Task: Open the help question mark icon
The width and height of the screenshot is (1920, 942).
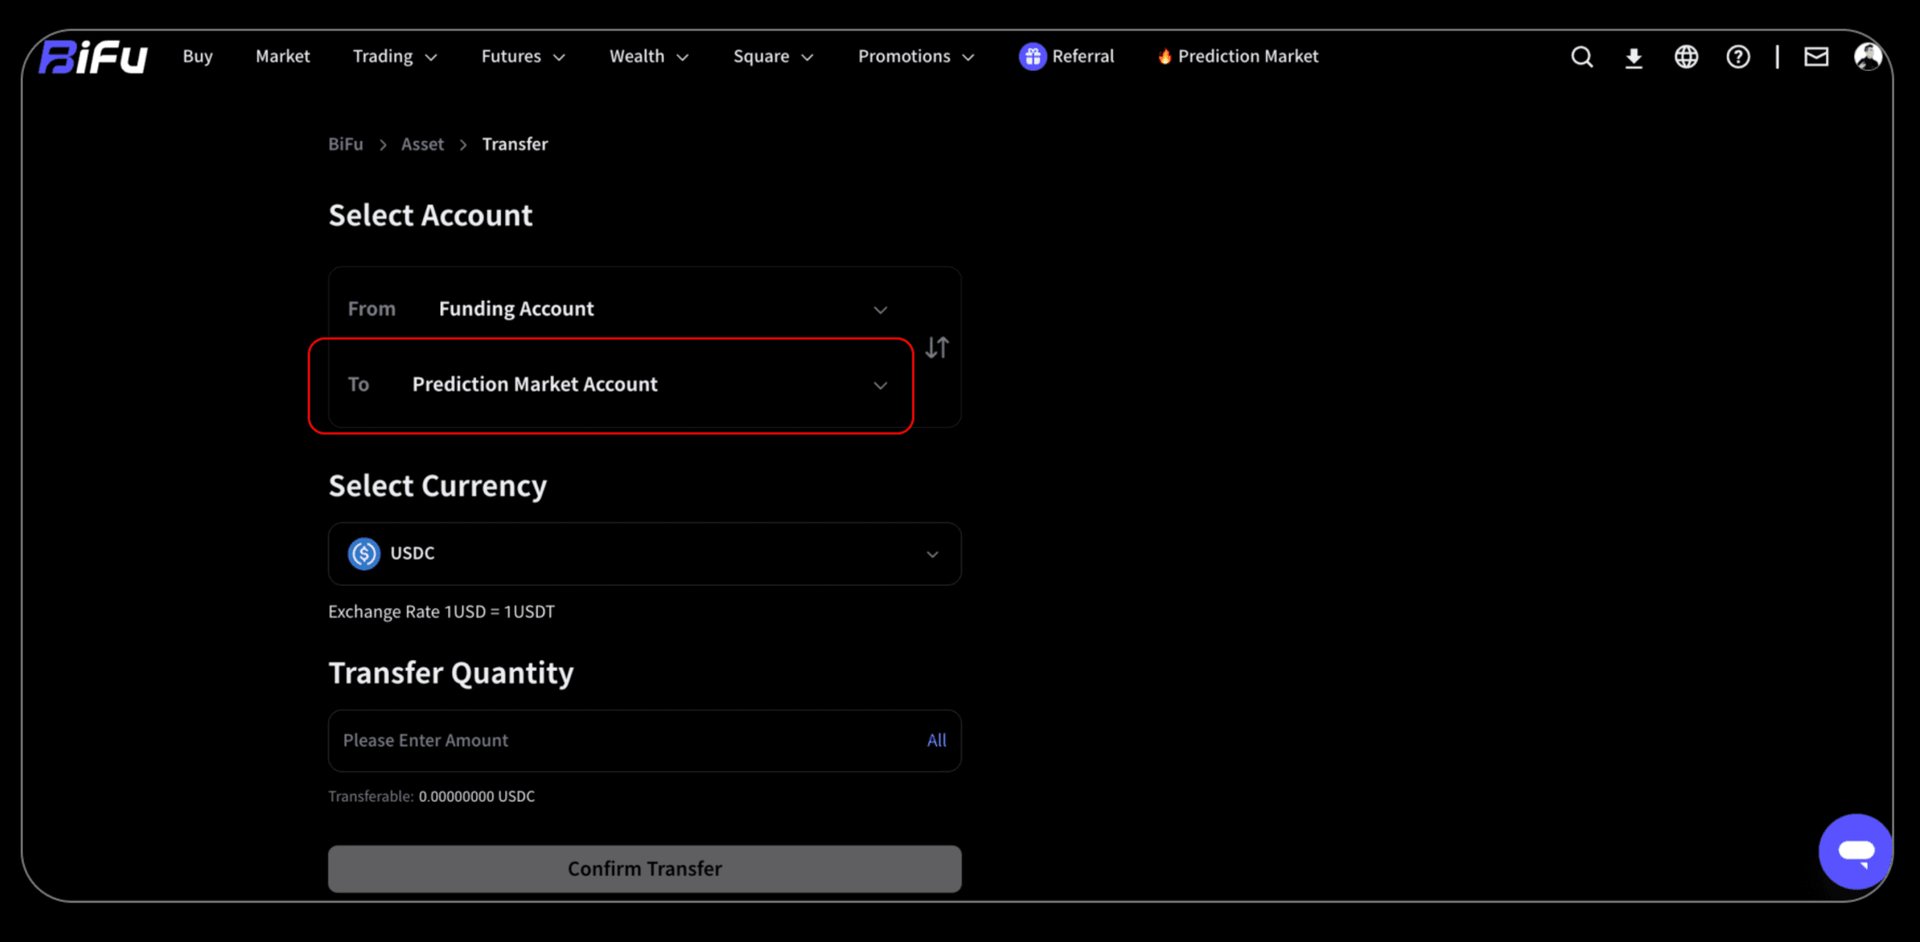Action: [x=1738, y=57]
